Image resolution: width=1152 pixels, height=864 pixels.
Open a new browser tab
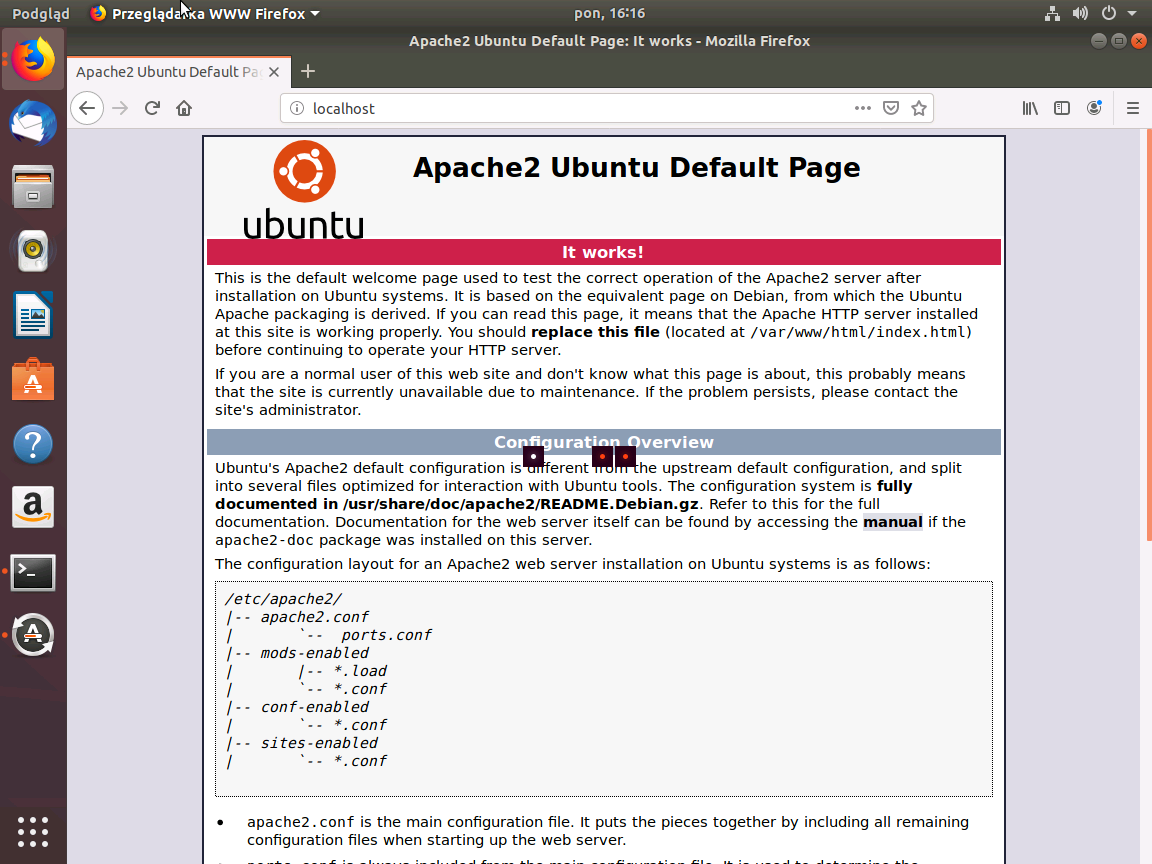[x=308, y=71]
